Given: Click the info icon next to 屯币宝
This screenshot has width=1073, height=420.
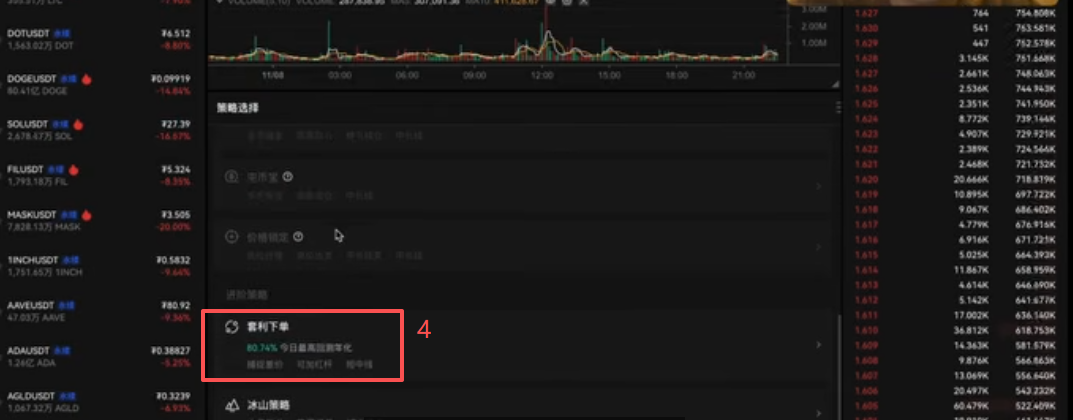Looking at the screenshot, I should coord(287,176).
